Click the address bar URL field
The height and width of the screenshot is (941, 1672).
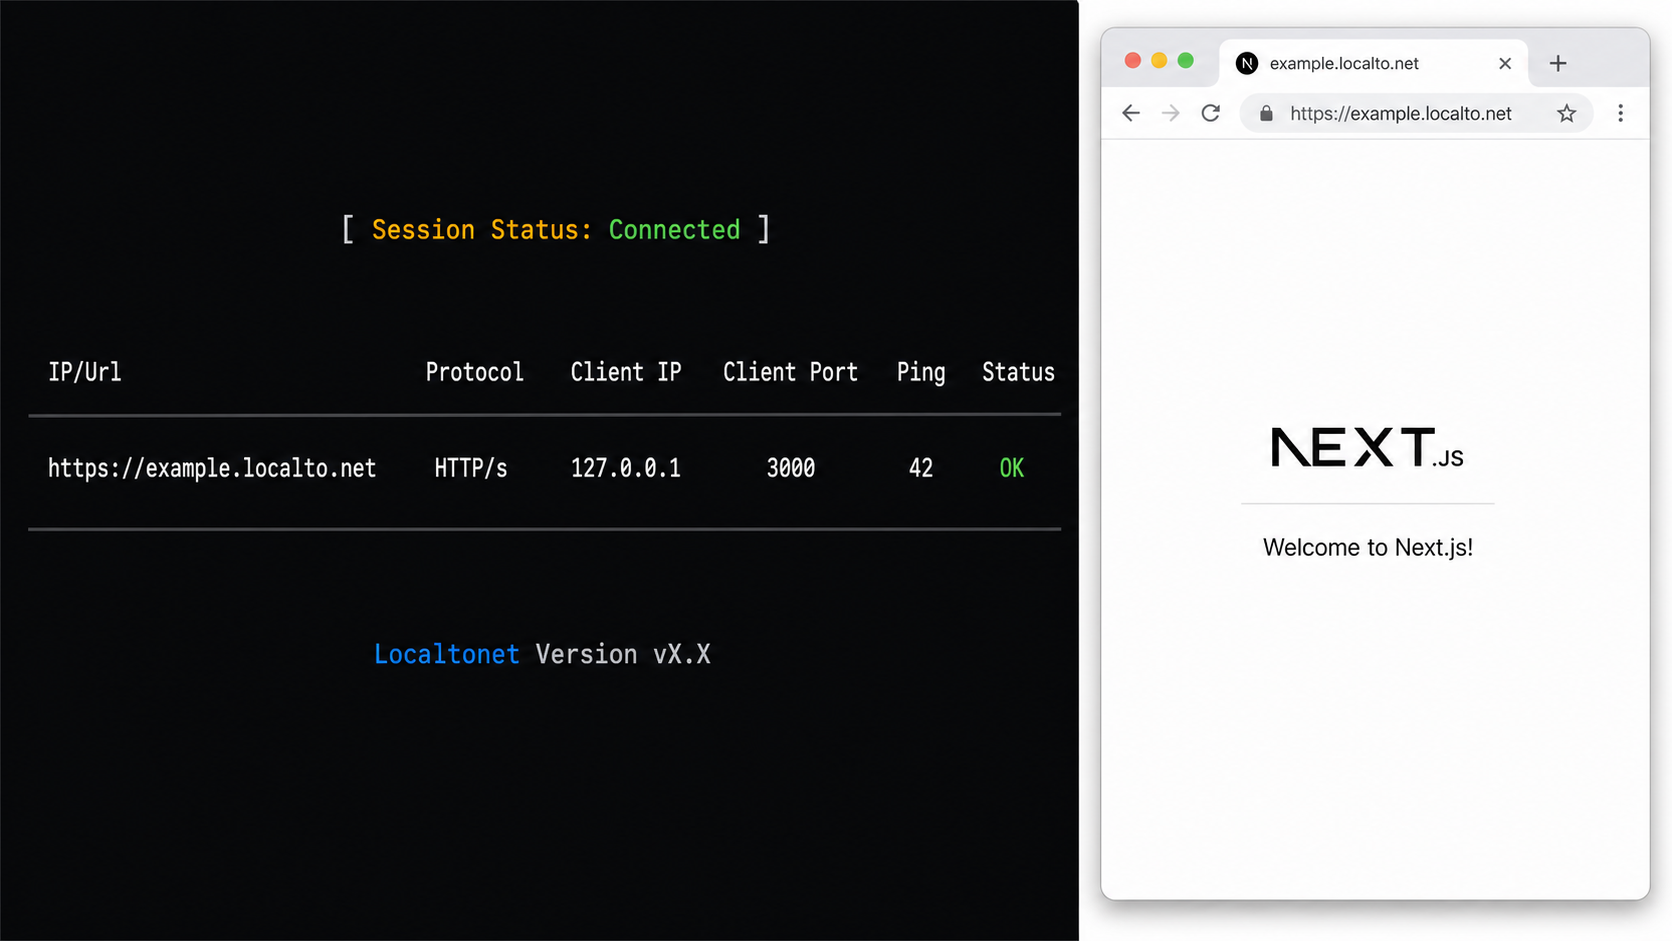(x=1417, y=113)
